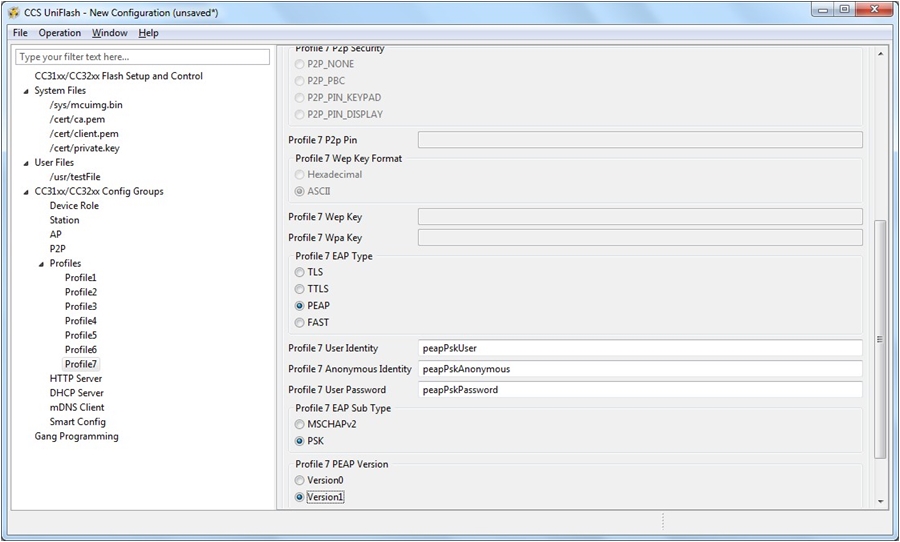Collapse the CC31xx/CC32xx Config Groups node
The image size is (900, 542).
(26, 192)
